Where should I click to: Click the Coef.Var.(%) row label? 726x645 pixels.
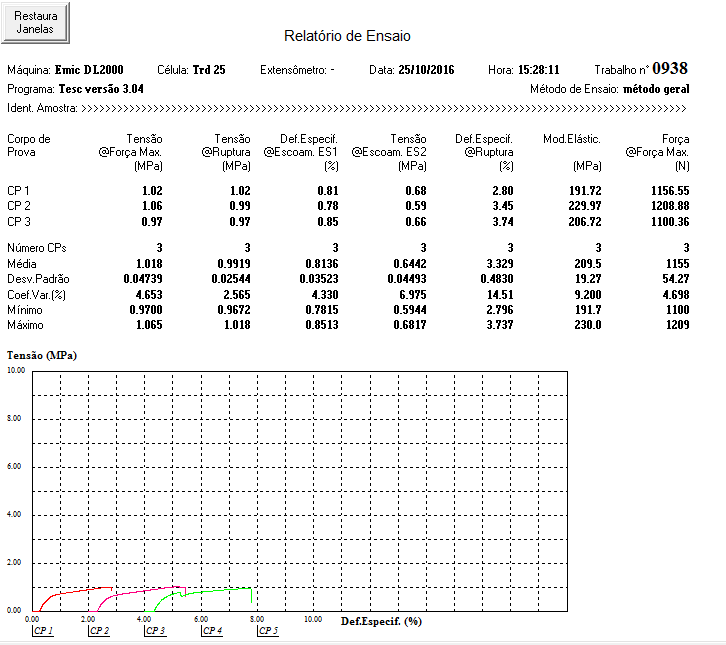36,295
